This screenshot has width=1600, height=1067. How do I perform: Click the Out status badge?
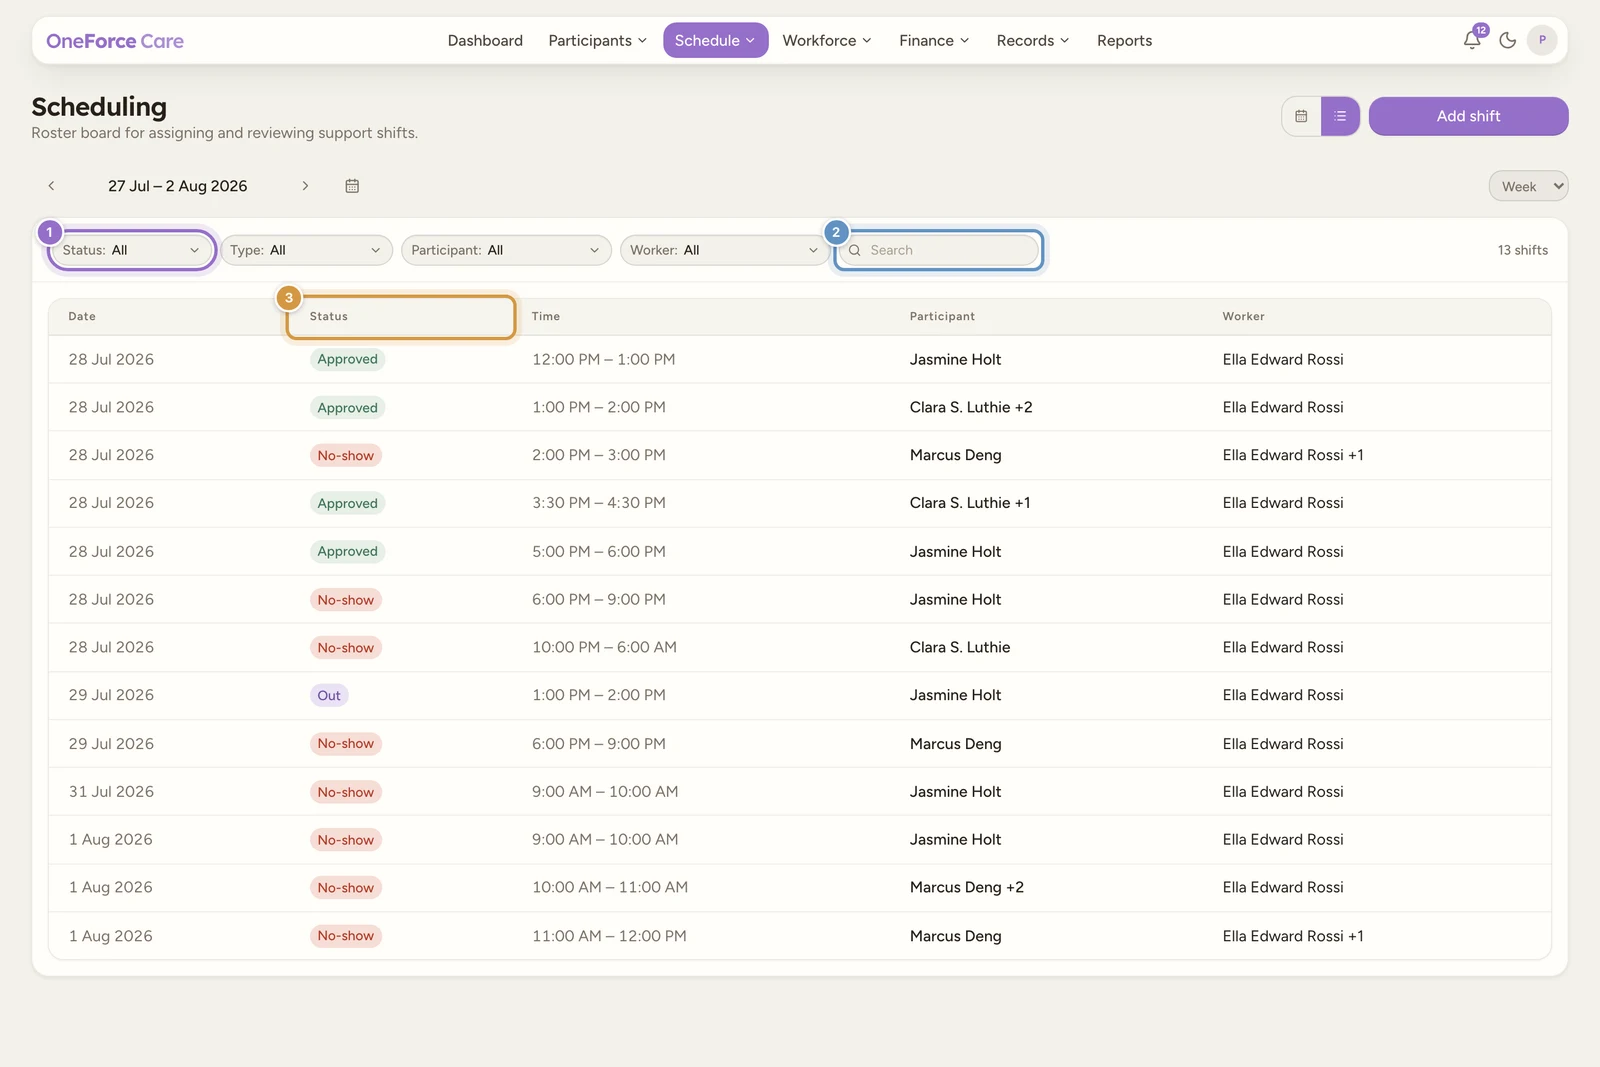(x=329, y=695)
